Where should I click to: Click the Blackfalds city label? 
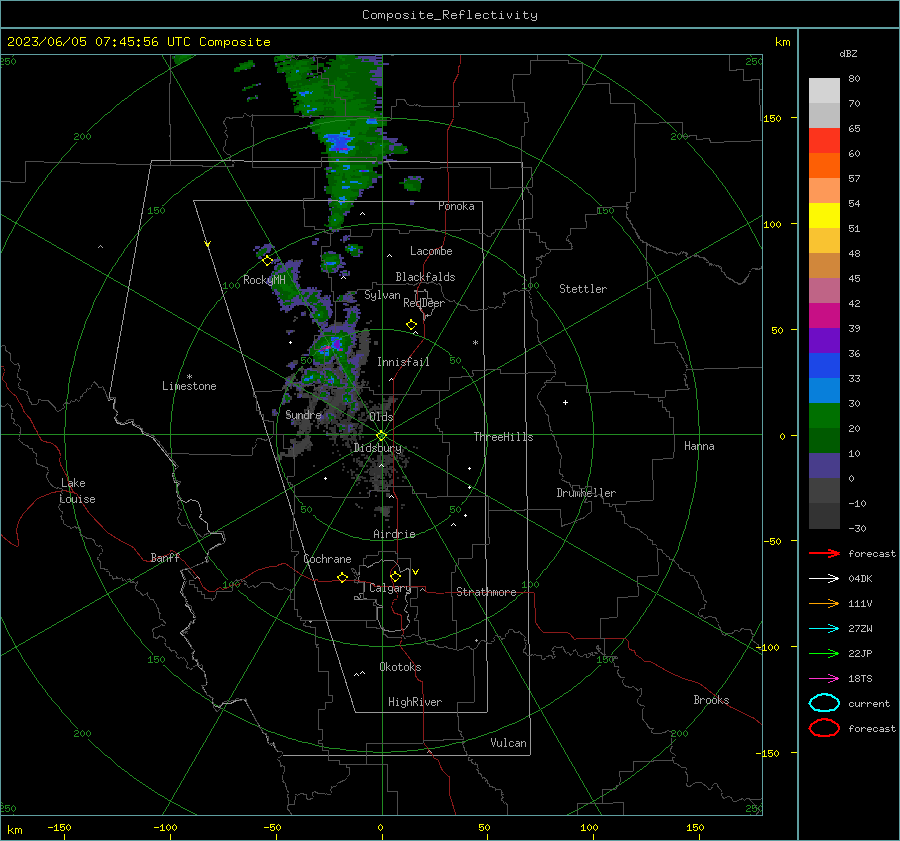pos(425,277)
